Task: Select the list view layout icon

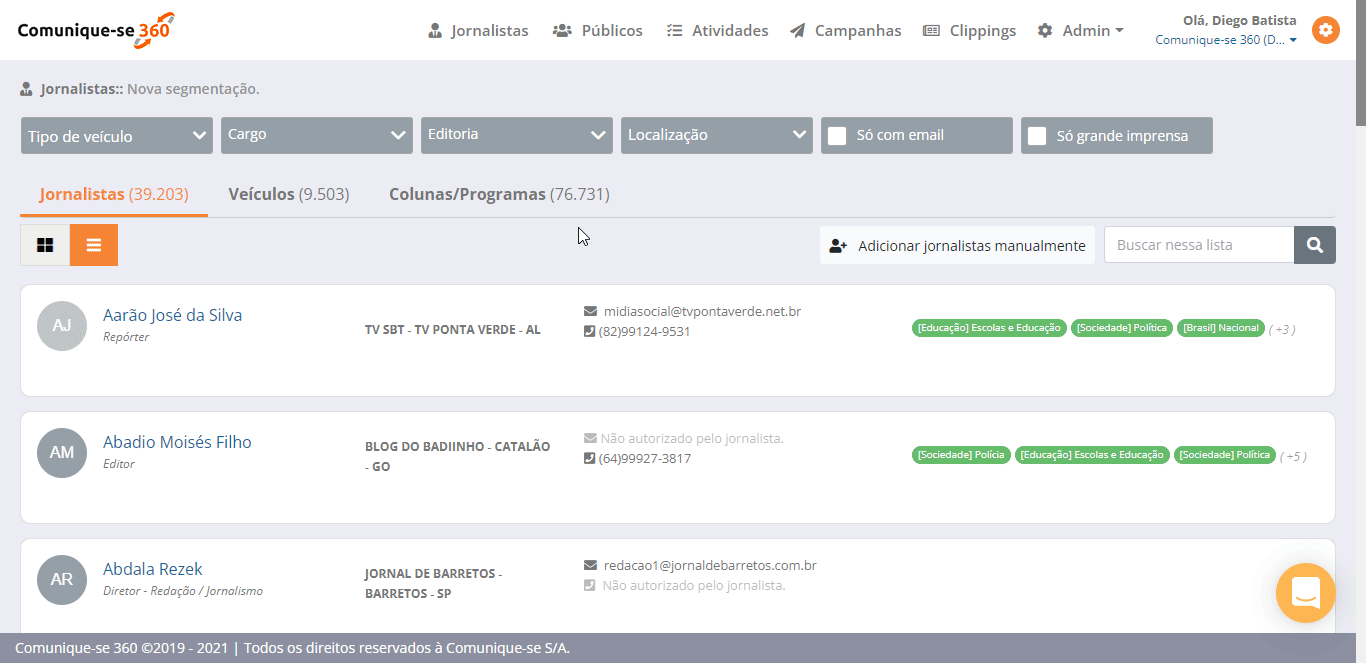Action: point(94,245)
